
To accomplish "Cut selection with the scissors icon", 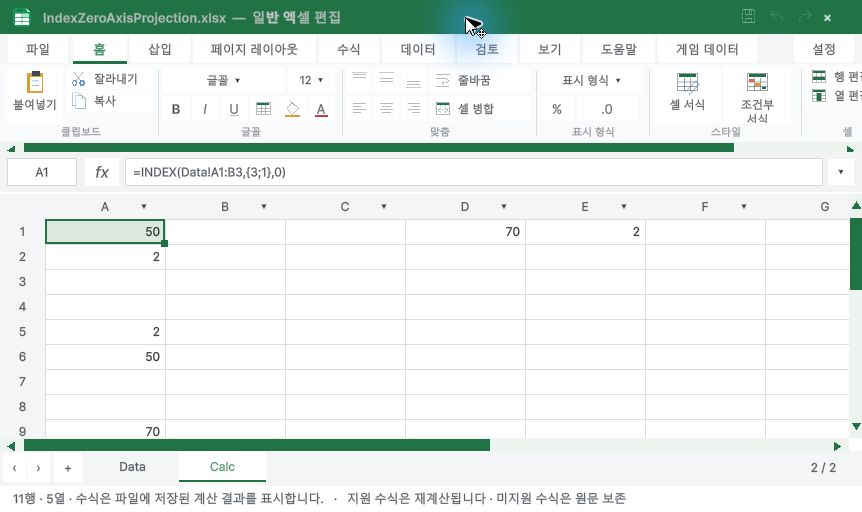I will [79, 79].
